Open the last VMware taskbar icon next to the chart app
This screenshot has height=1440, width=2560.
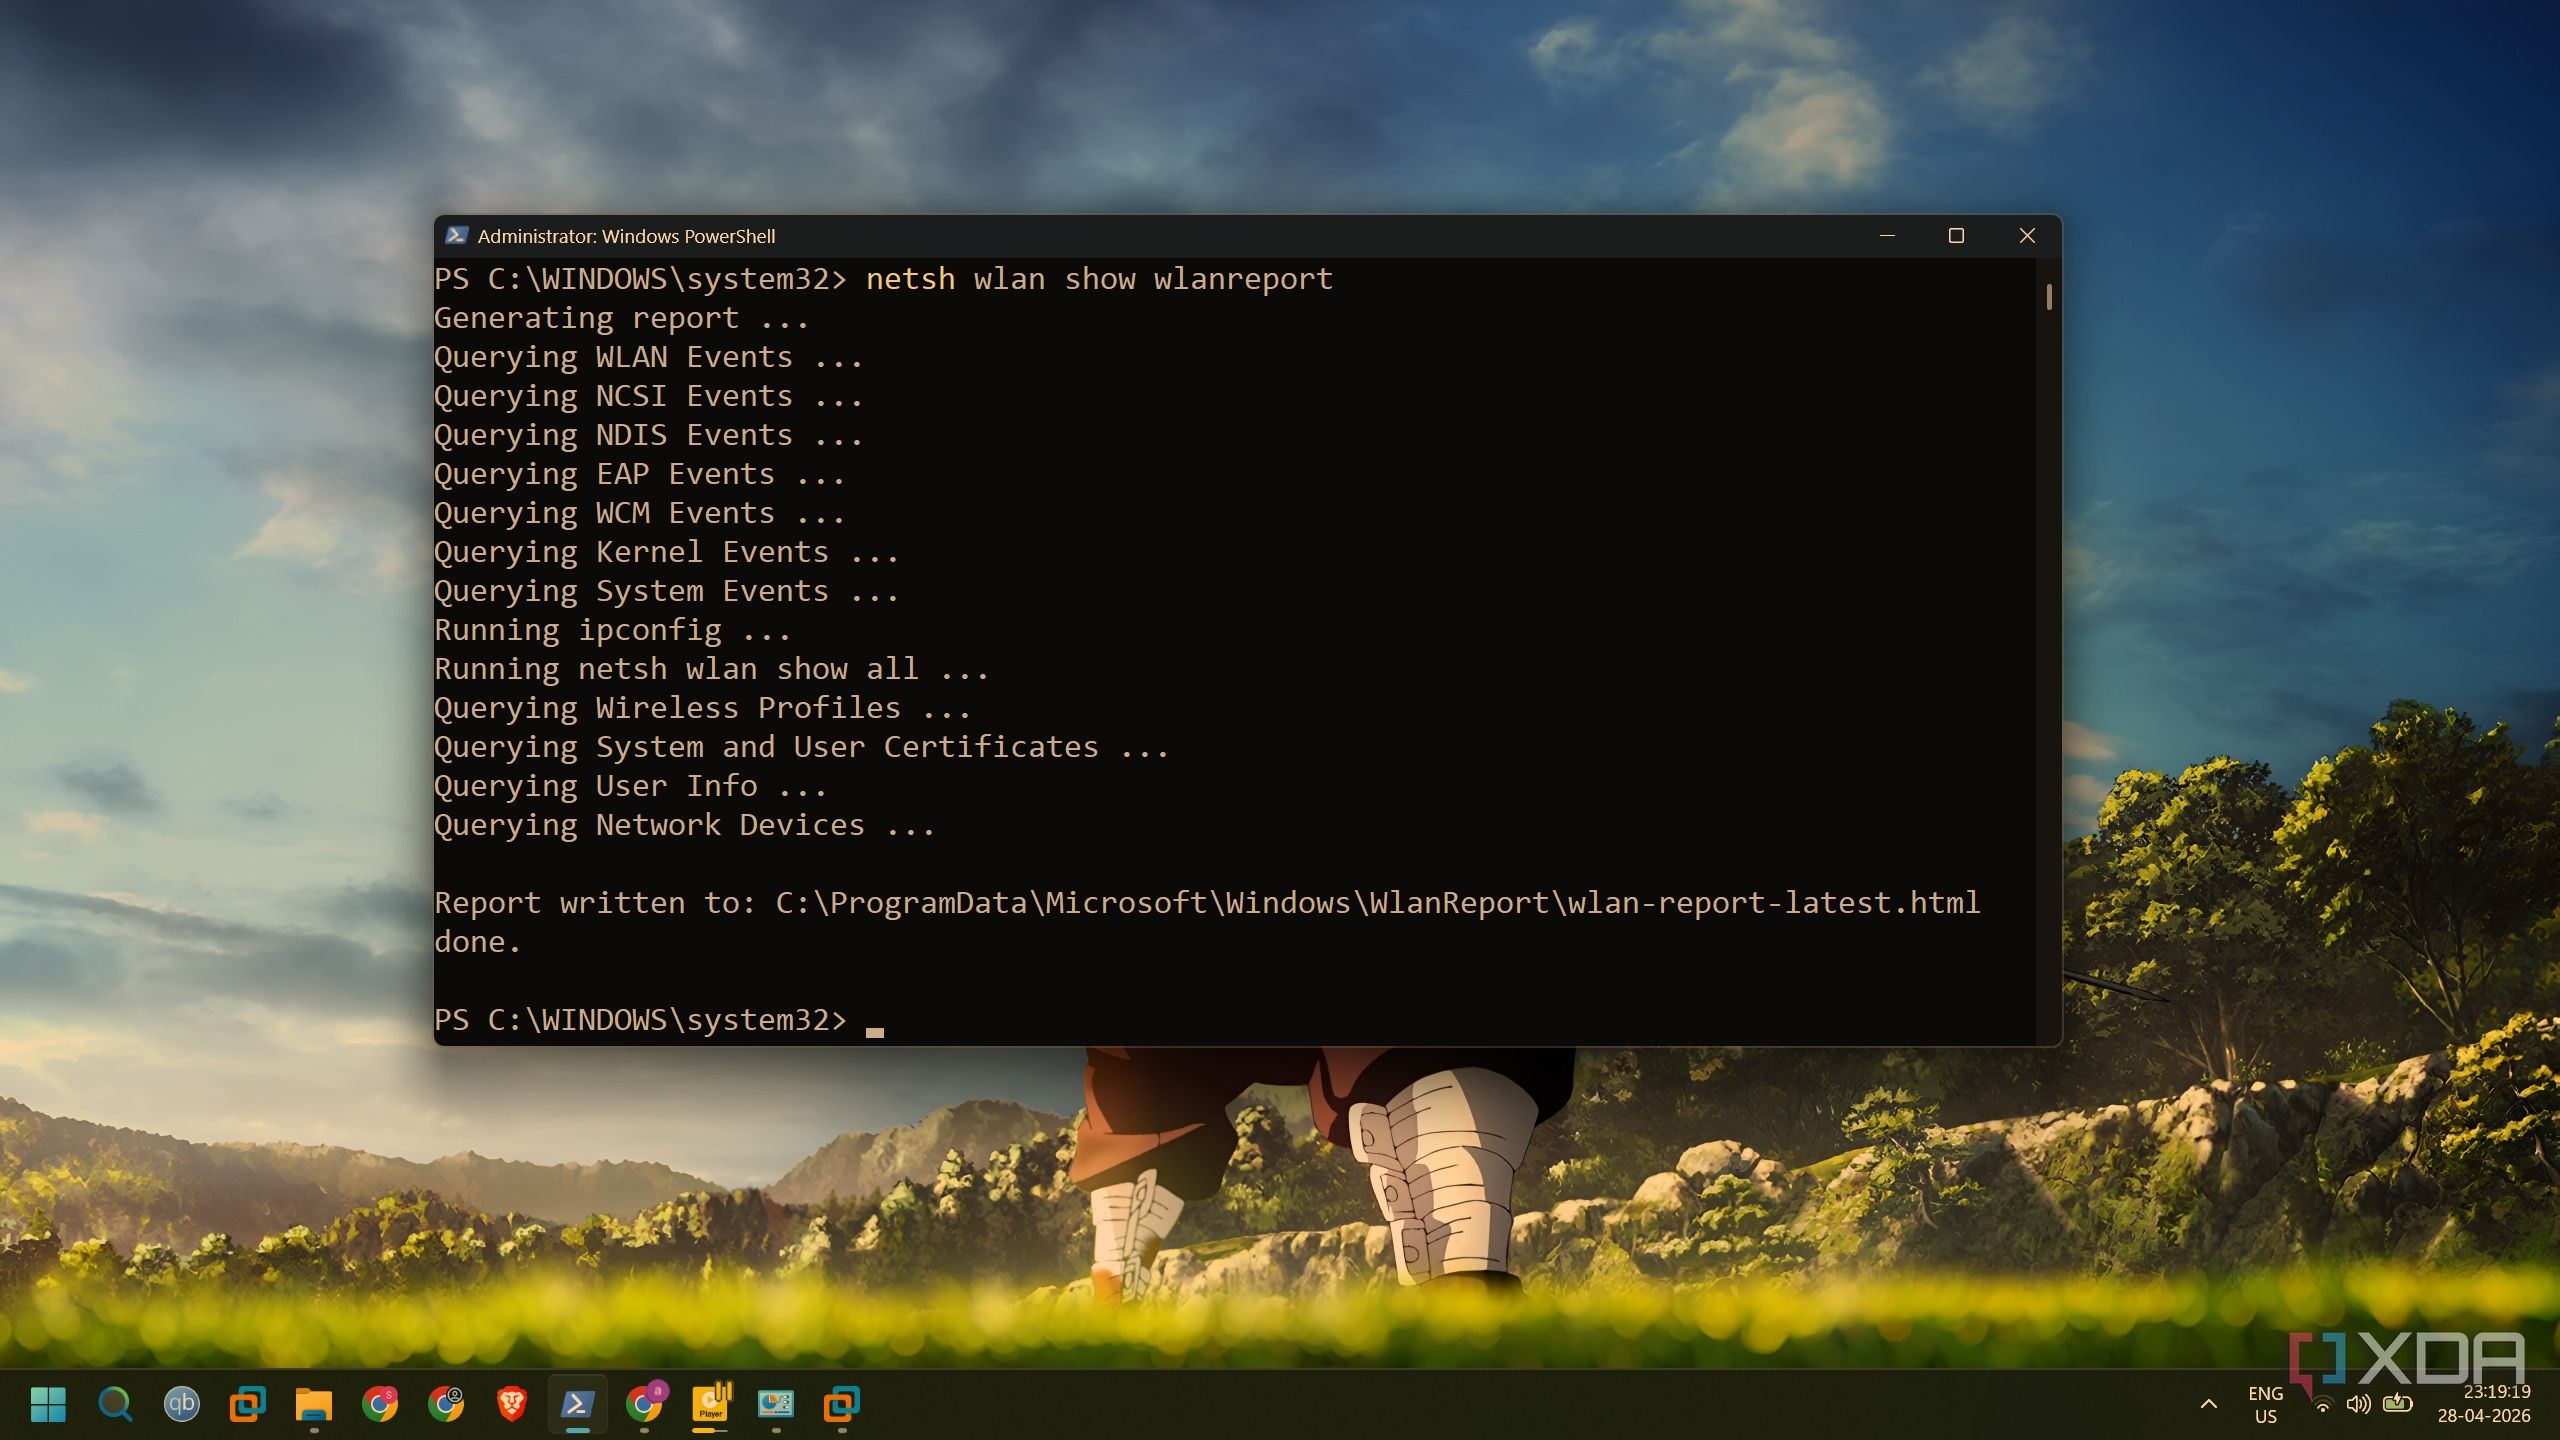(842, 1404)
